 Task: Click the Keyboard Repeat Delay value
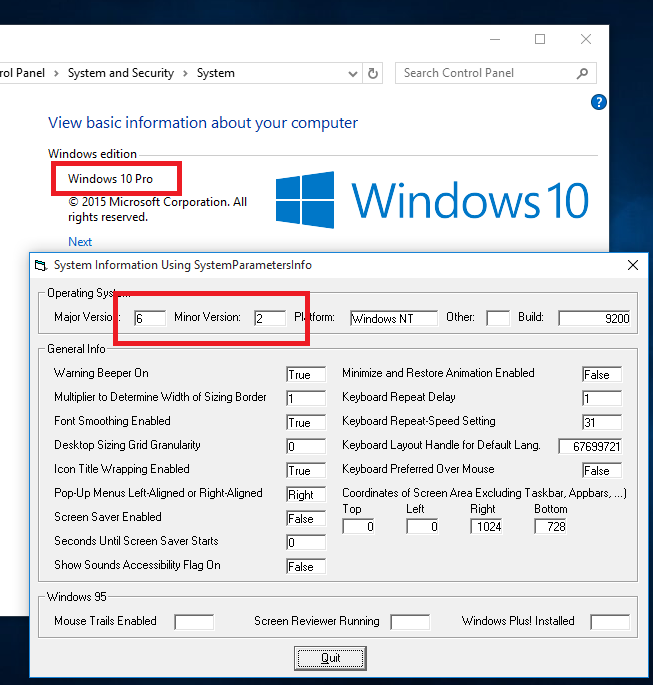point(602,398)
